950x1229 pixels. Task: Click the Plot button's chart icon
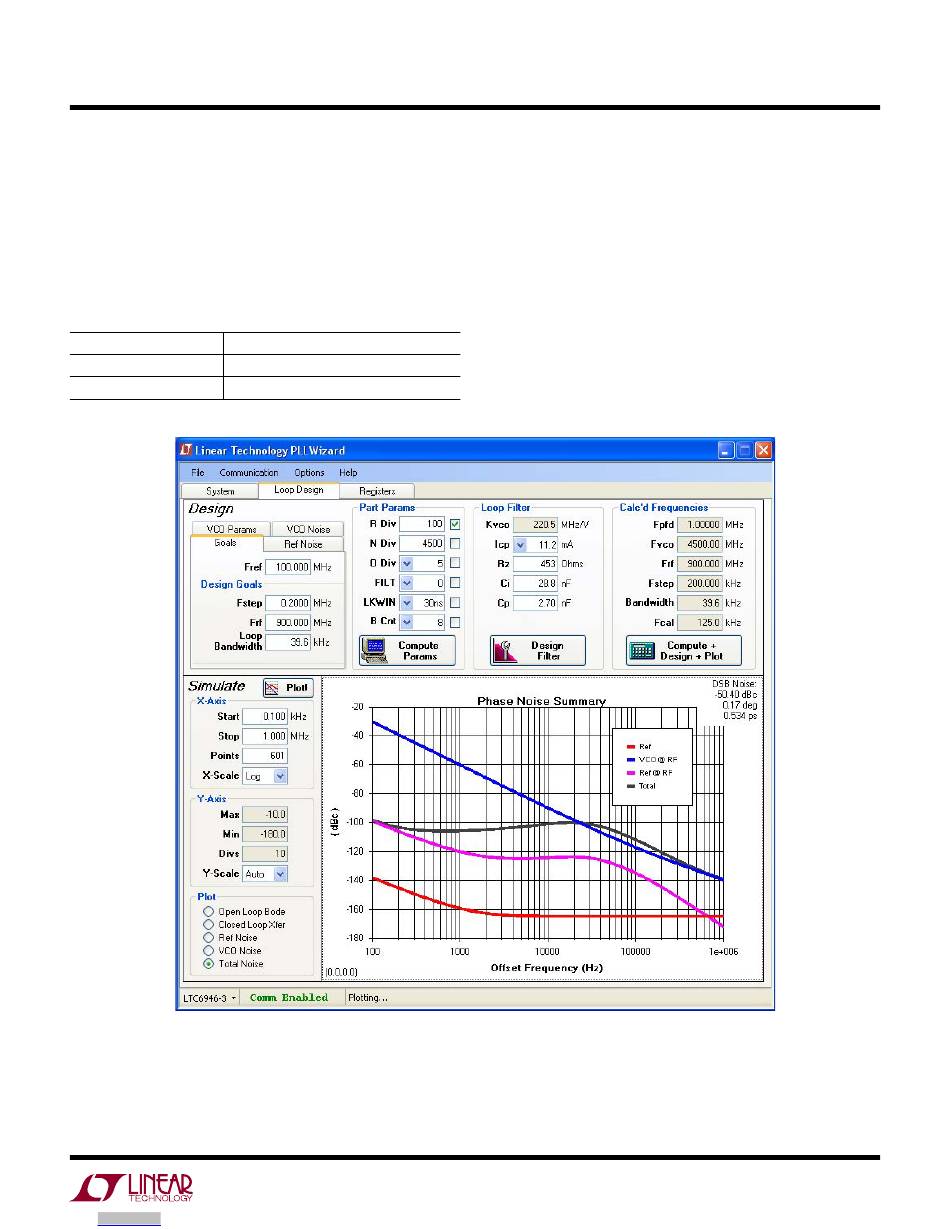[273, 688]
